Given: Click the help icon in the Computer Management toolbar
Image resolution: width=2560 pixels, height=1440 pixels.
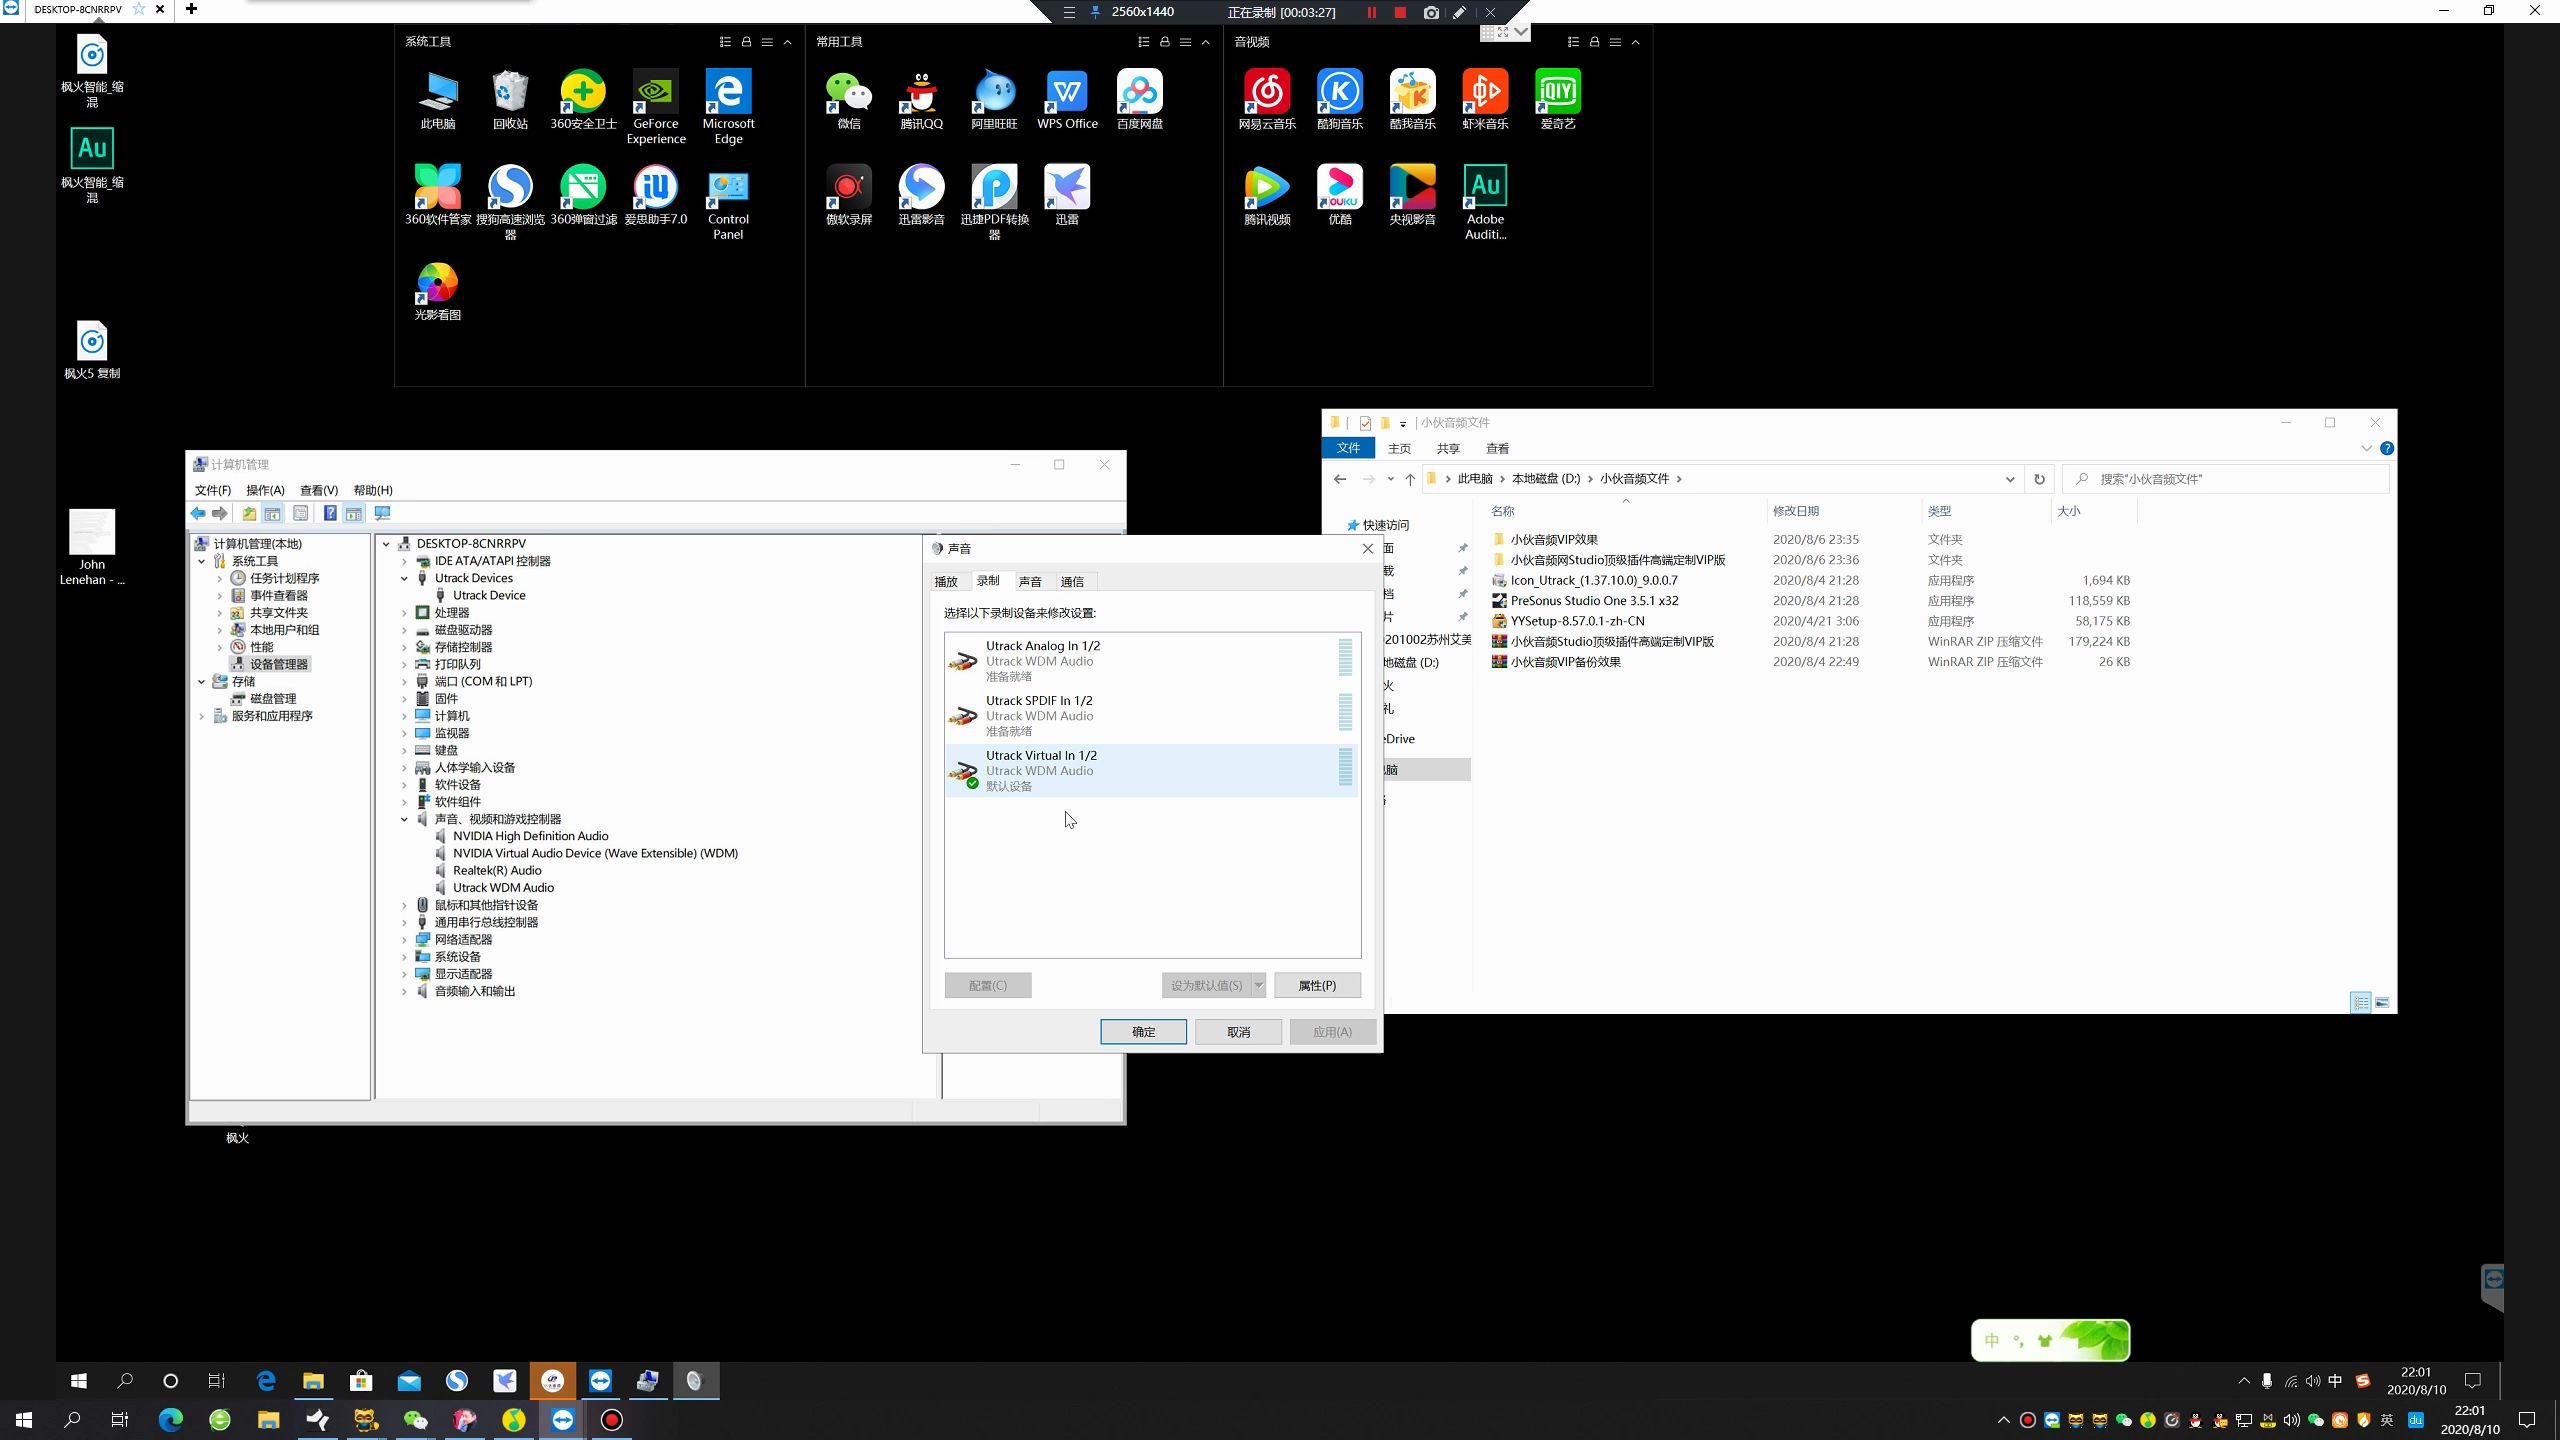Looking at the screenshot, I should click(329, 514).
